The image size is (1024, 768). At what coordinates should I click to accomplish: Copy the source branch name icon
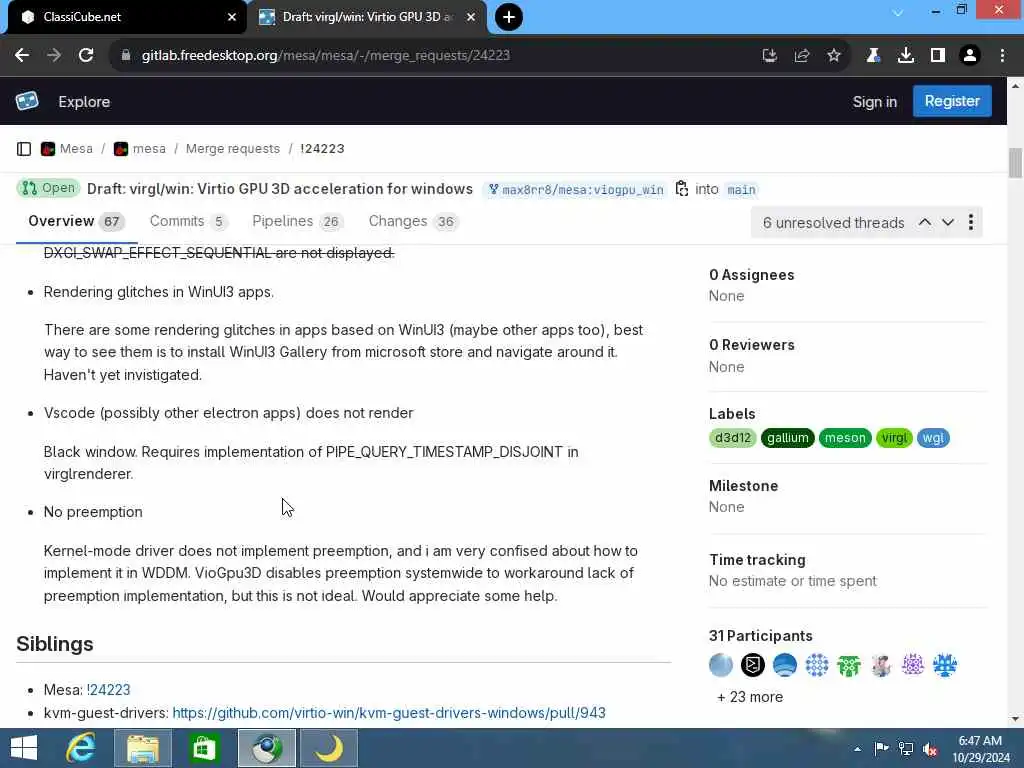pyautogui.click(x=682, y=189)
